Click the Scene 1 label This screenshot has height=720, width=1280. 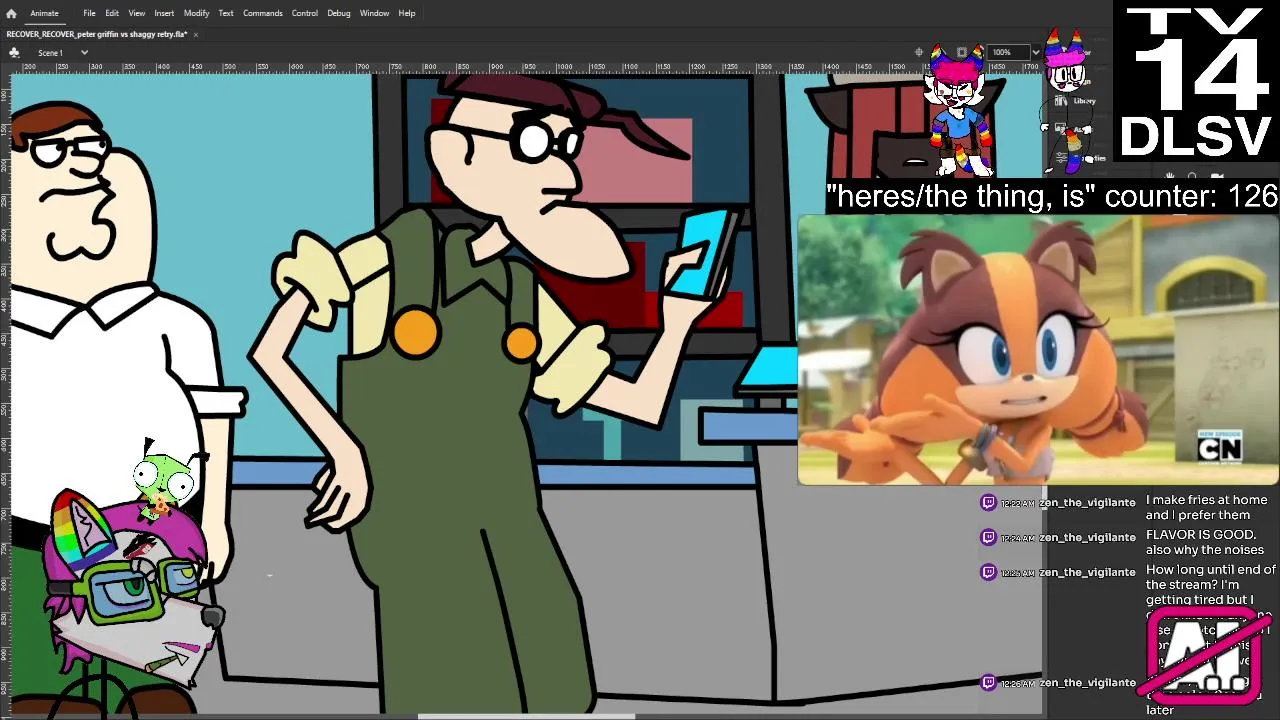coord(50,52)
